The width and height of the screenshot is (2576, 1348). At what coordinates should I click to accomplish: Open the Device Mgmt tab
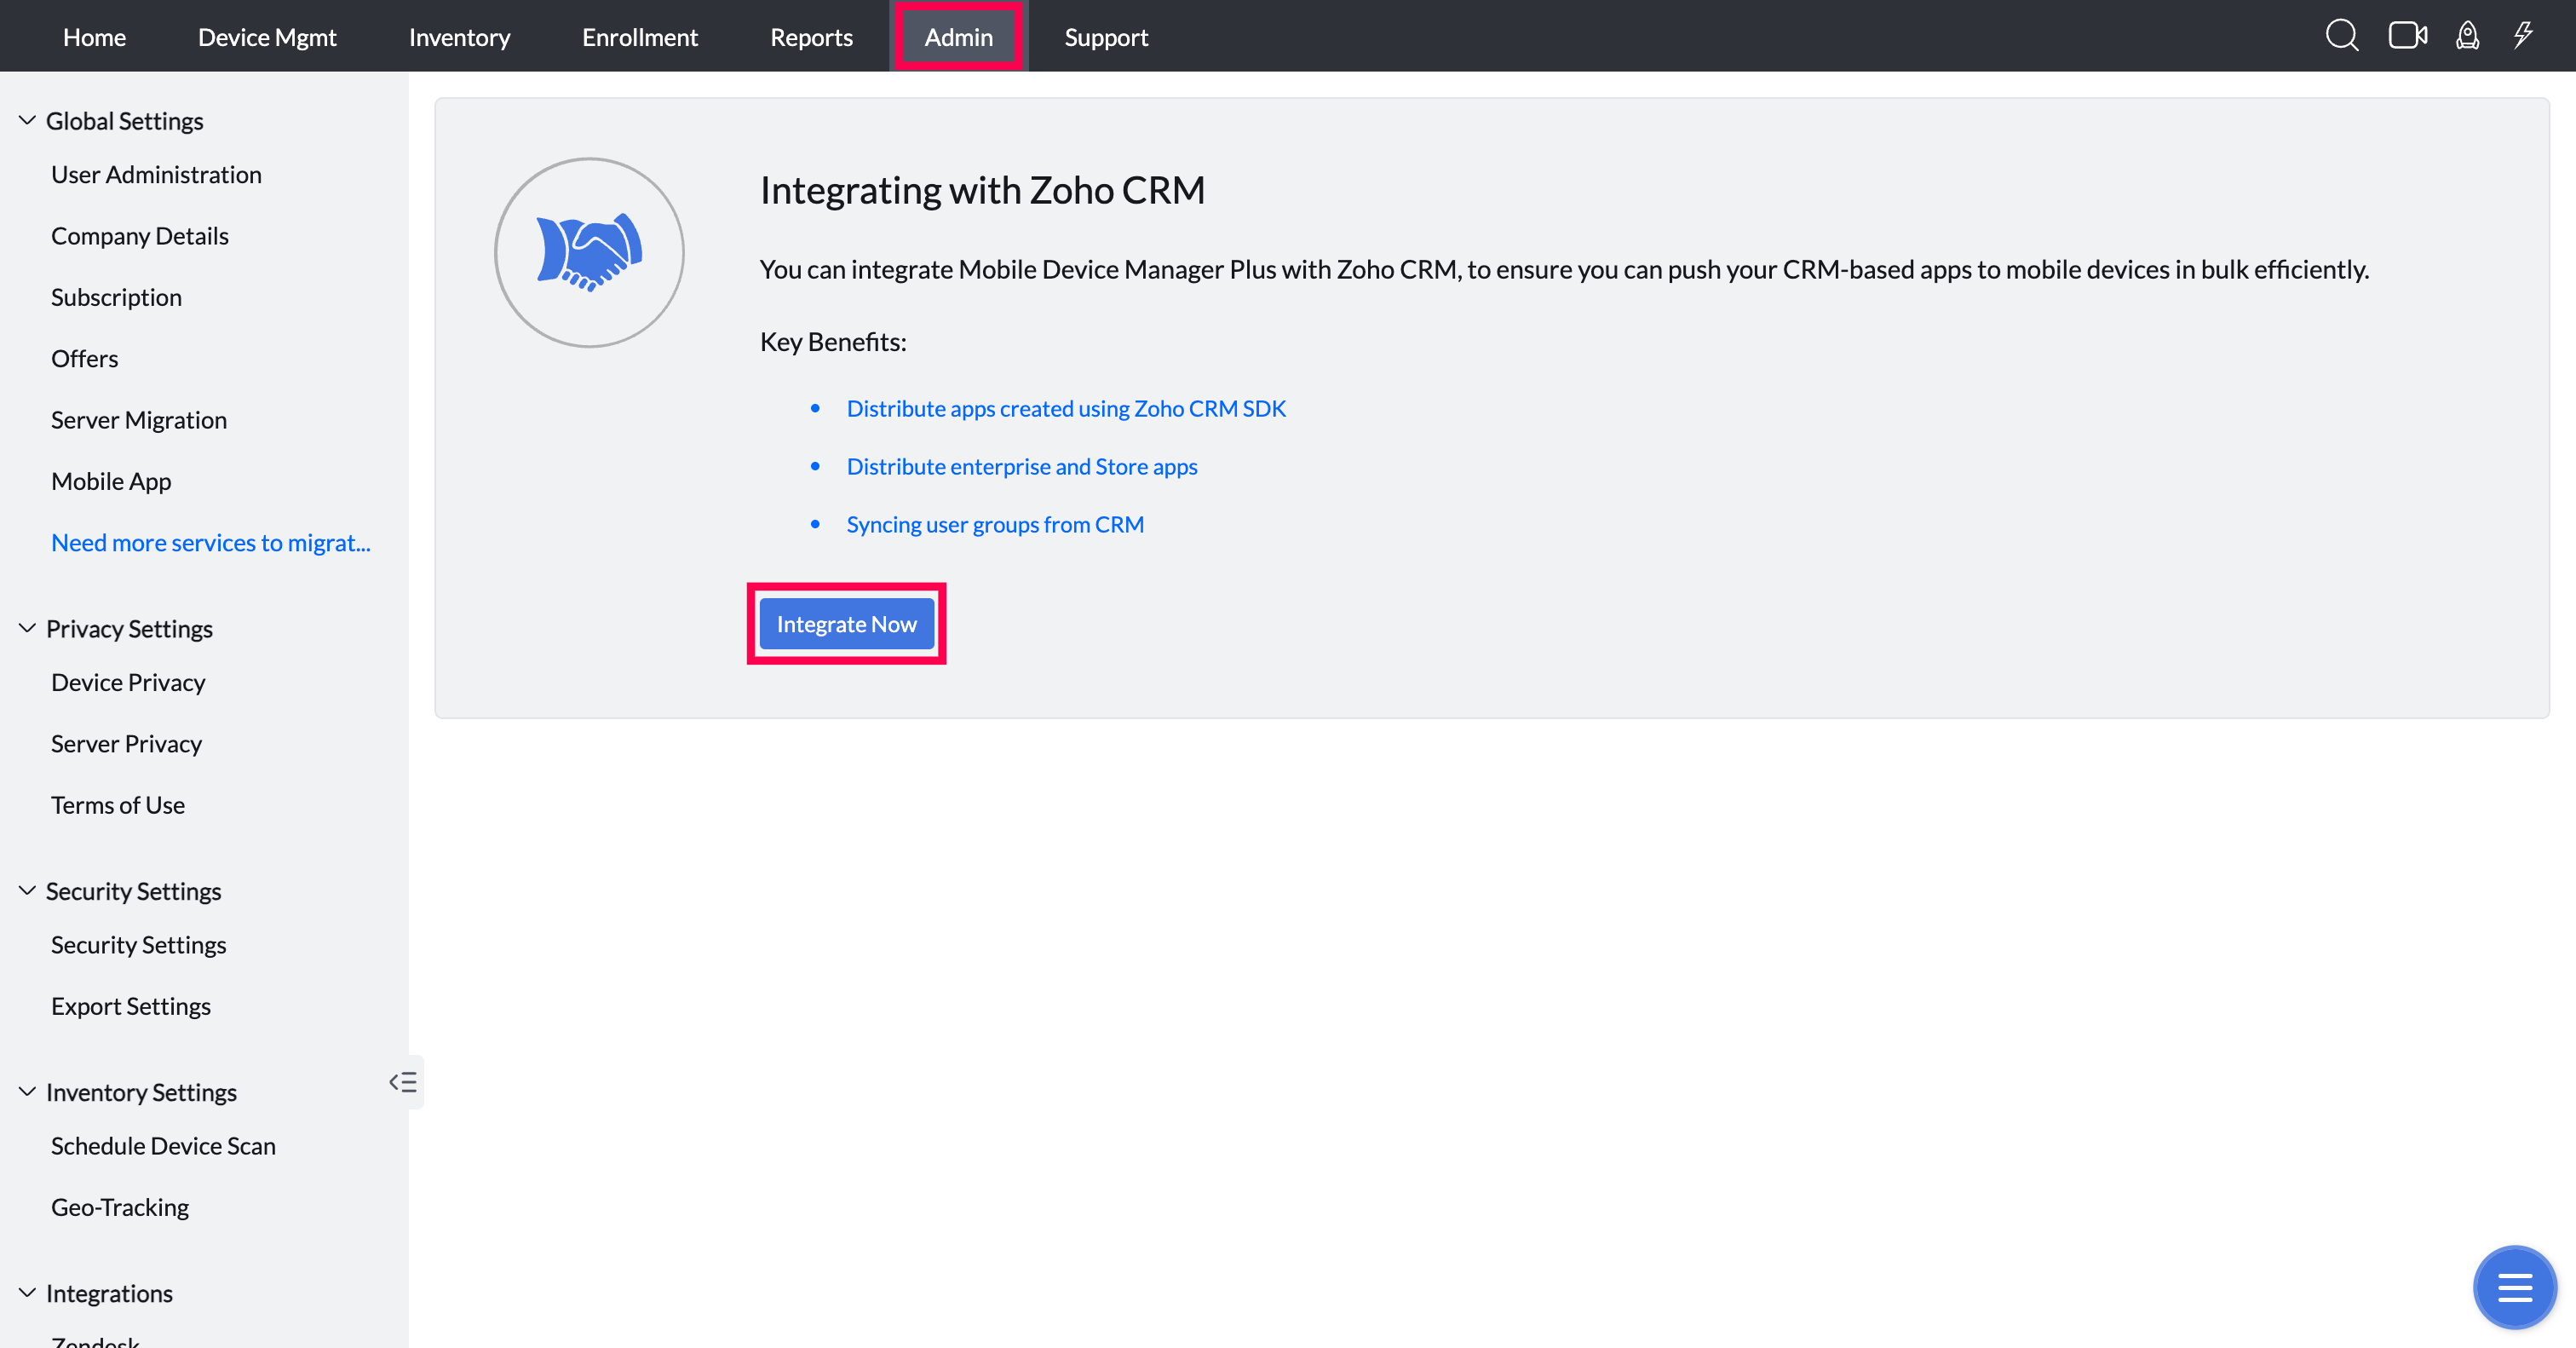(x=267, y=37)
